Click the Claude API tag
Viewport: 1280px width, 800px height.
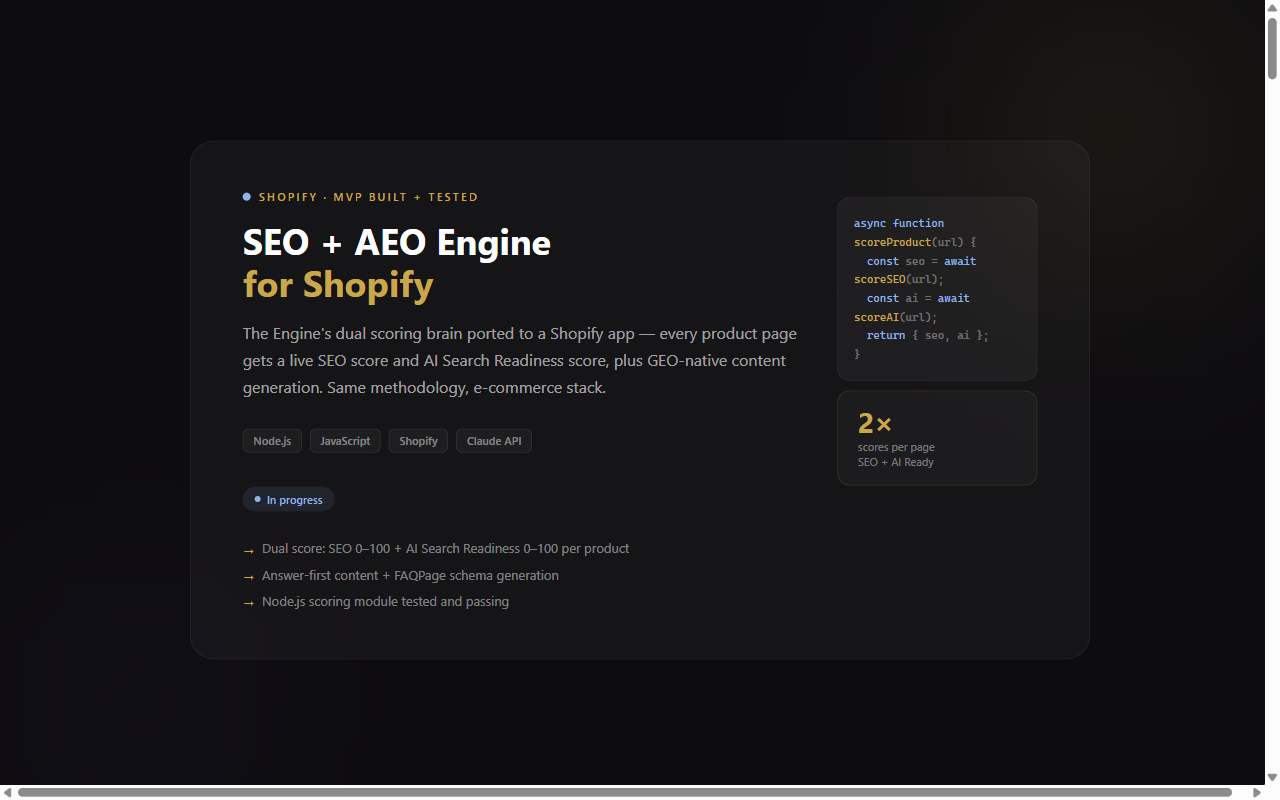coord(494,441)
